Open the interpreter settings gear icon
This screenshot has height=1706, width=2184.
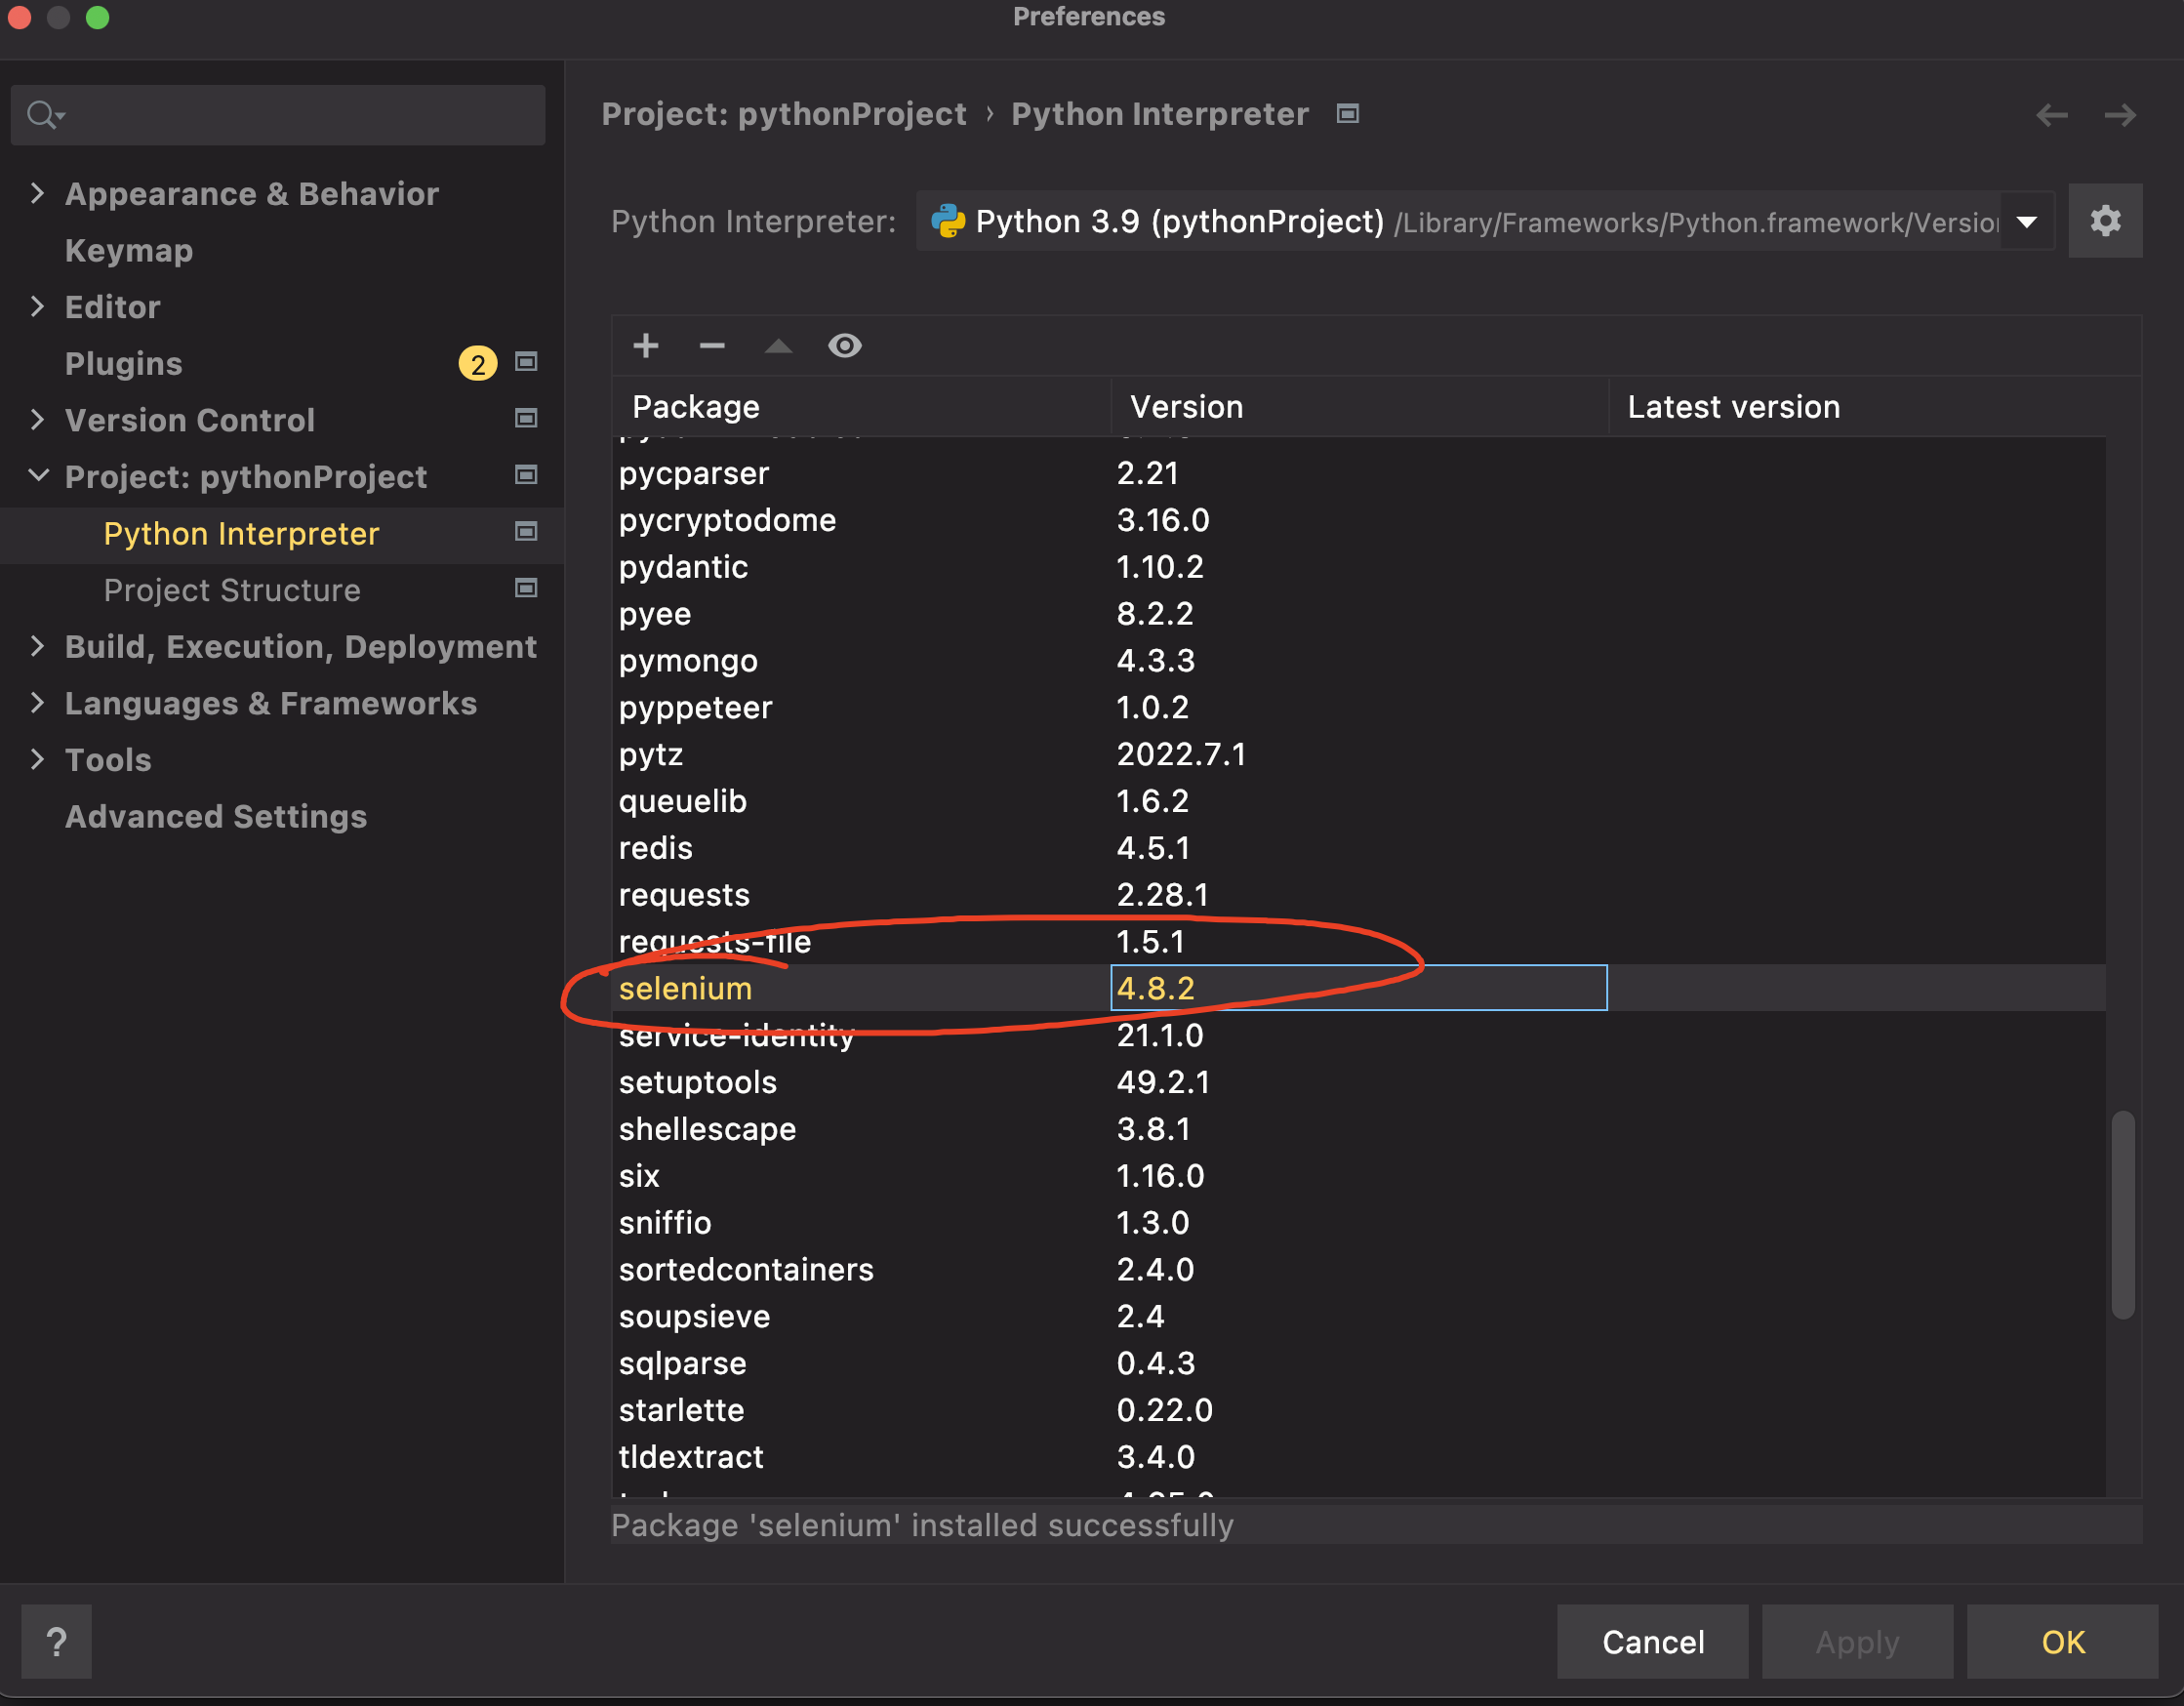click(x=2104, y=221)
